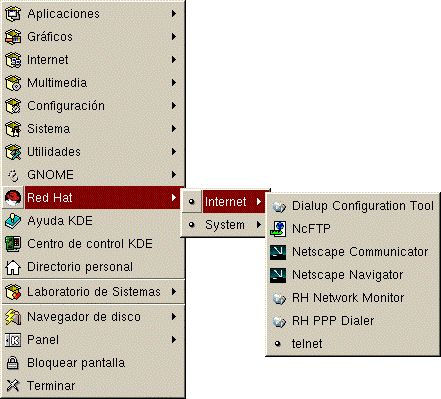Click the Utilidades package icon

pos(13,152)
